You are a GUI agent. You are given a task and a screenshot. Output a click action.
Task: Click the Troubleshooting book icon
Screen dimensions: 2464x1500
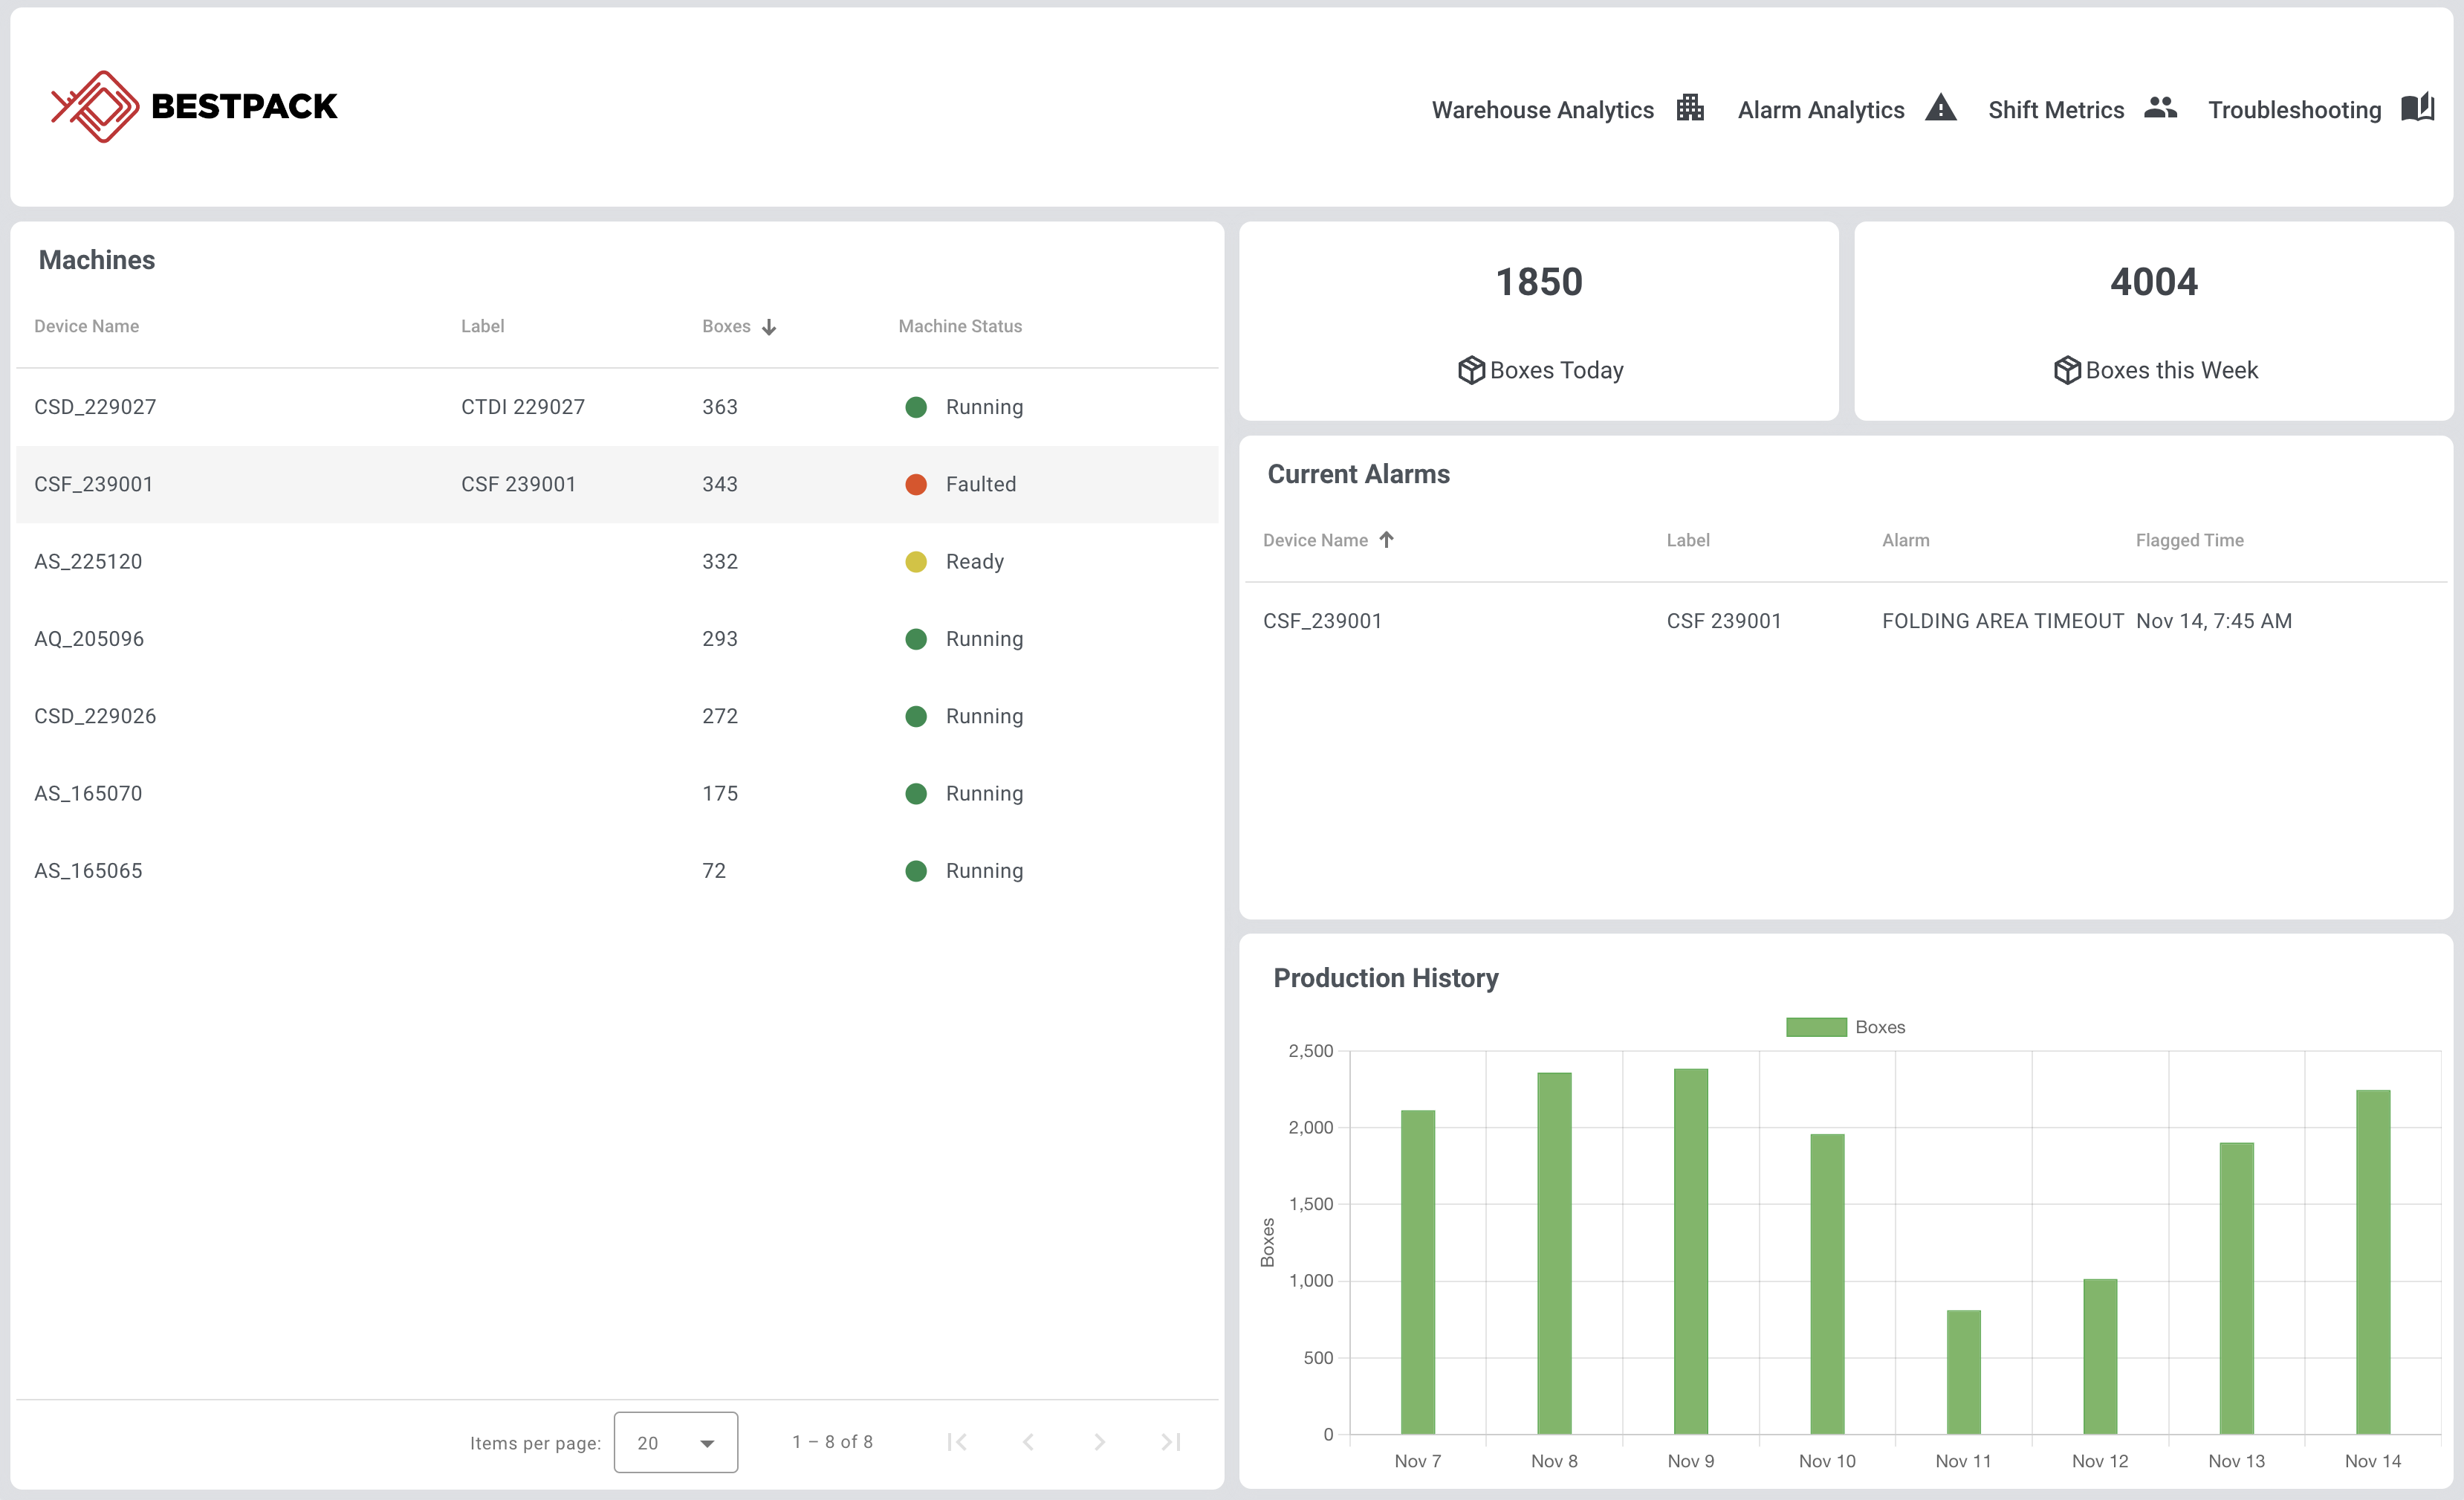click(2417, 108)
